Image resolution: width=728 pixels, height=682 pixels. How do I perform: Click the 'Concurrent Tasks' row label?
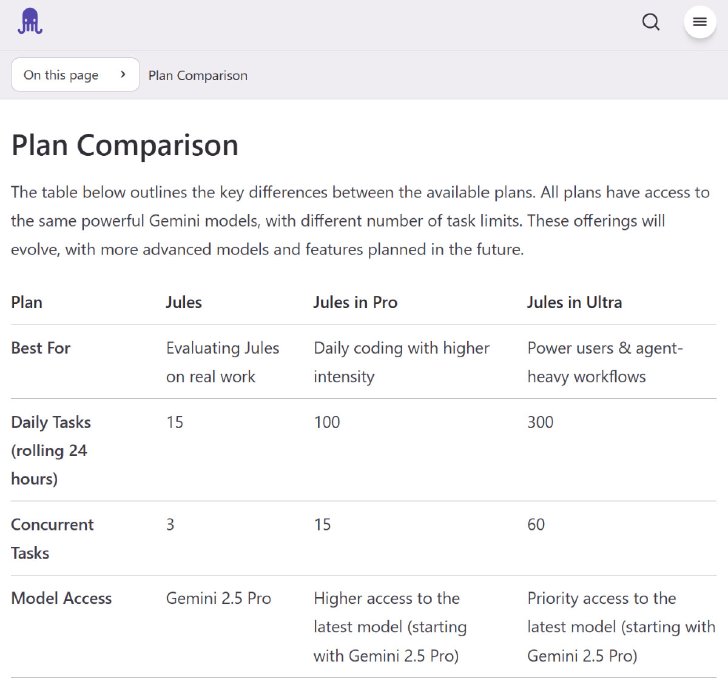tap(52, 539)
